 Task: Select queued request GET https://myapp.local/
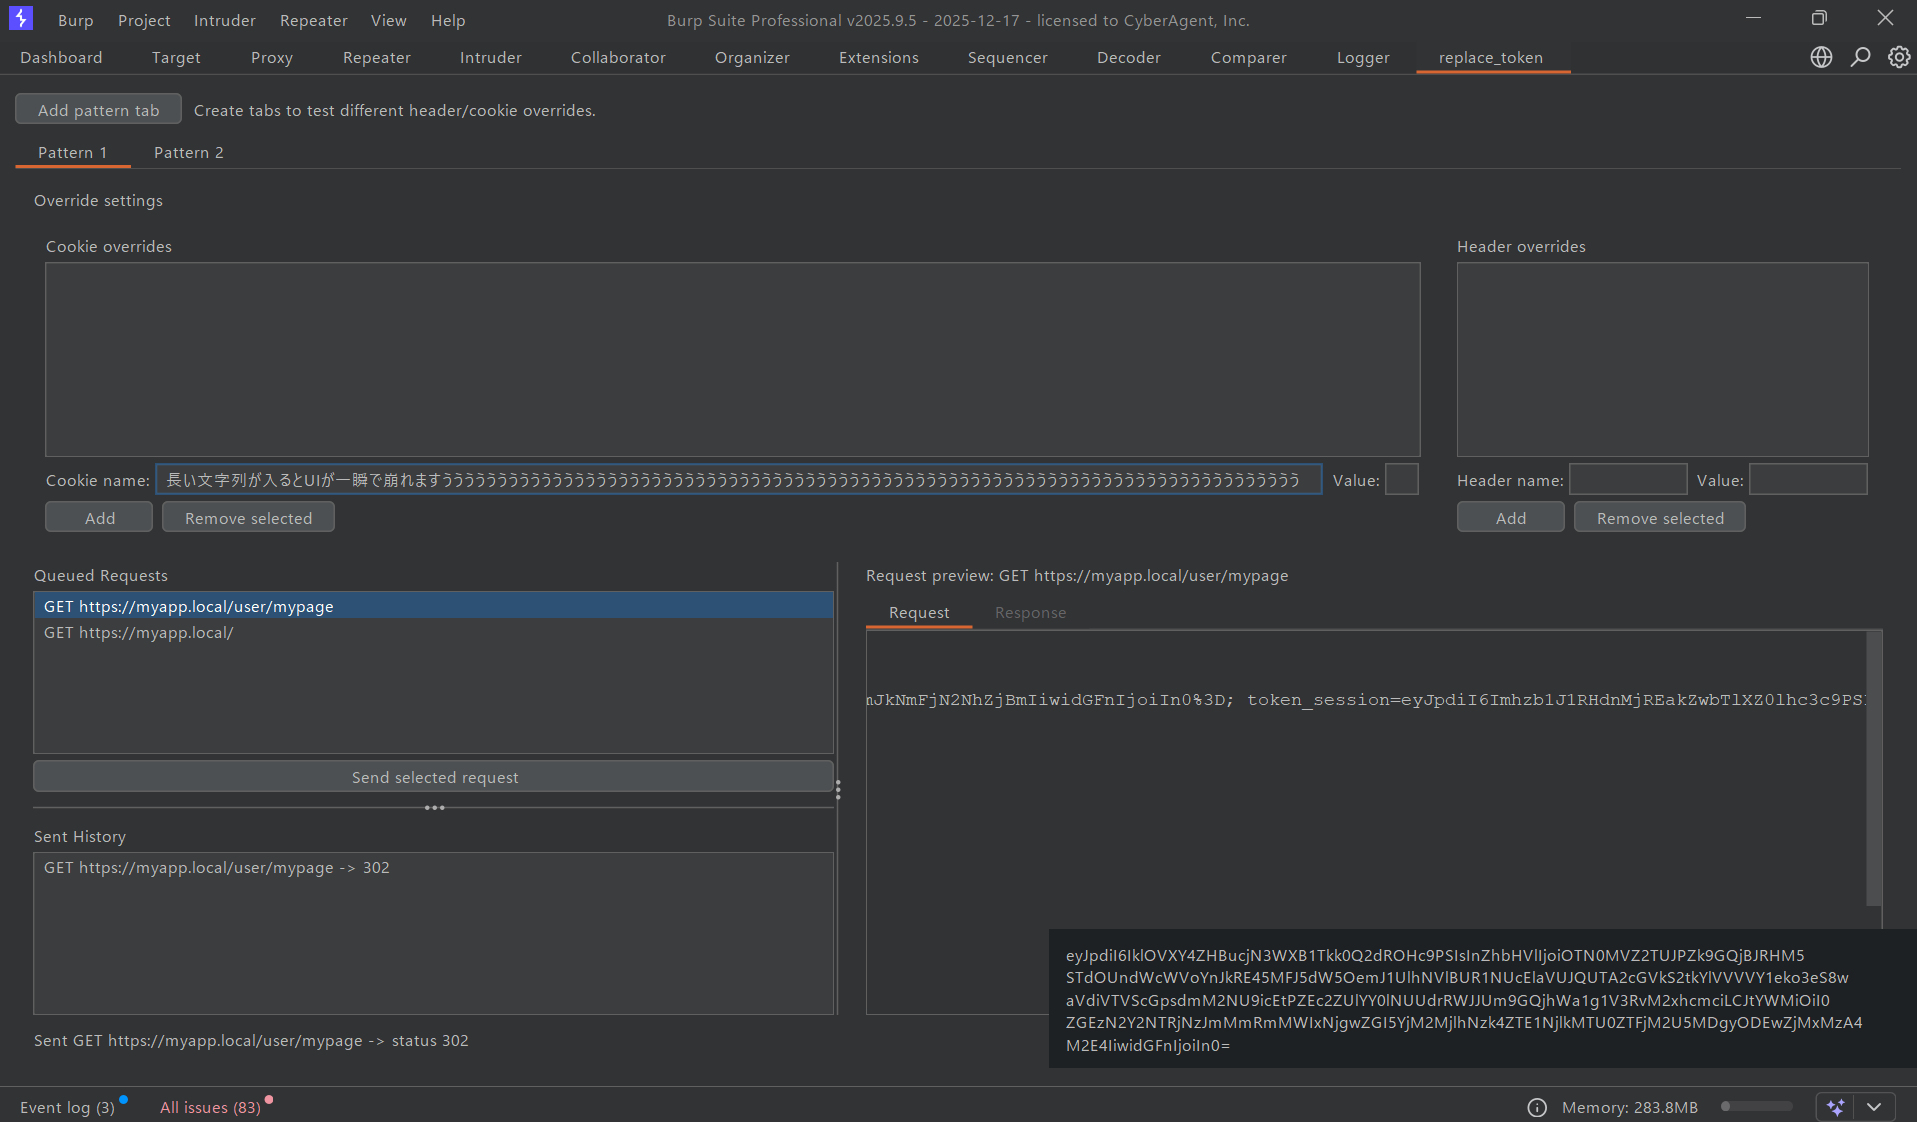click(x=138, y=632)
